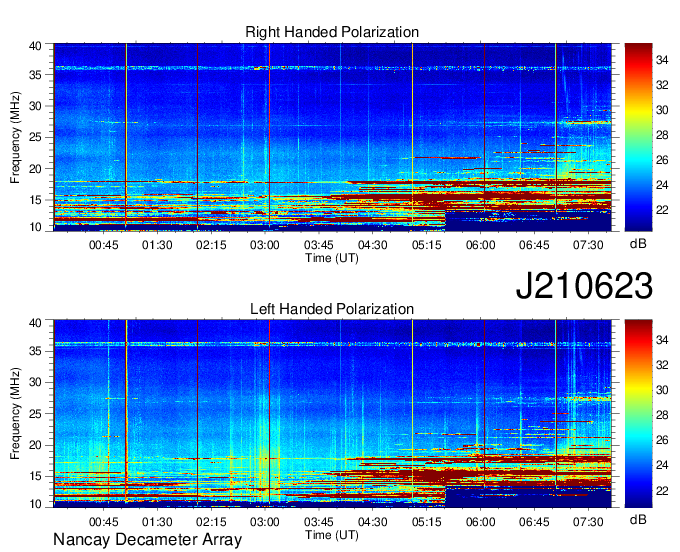Viewport: 680px width, 552px height.
Task: Click the 00:45 tick under Right Handed plot
Action: pyautogui.click(x=104, y=245)
